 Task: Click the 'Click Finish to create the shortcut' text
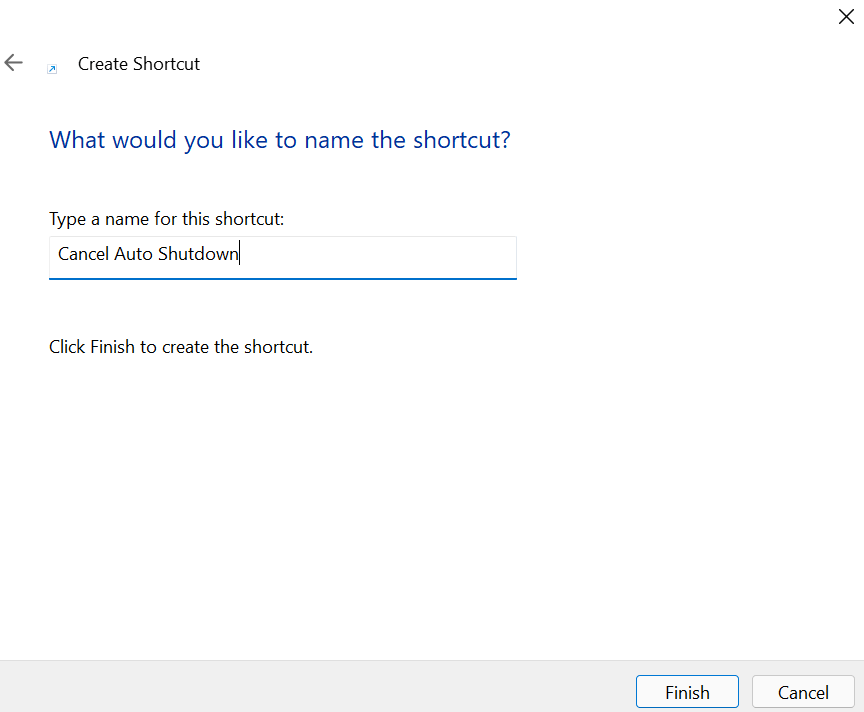(x=181, y=346)
